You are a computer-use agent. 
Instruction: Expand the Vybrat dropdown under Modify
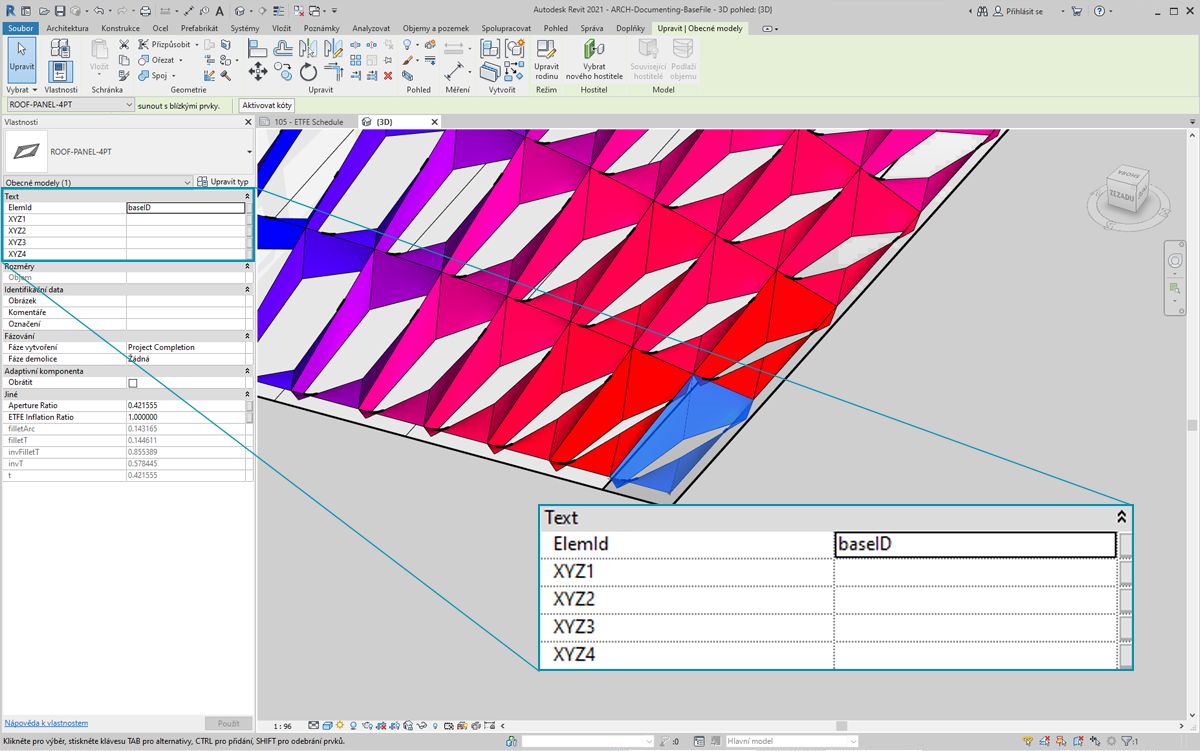[20, 90]
